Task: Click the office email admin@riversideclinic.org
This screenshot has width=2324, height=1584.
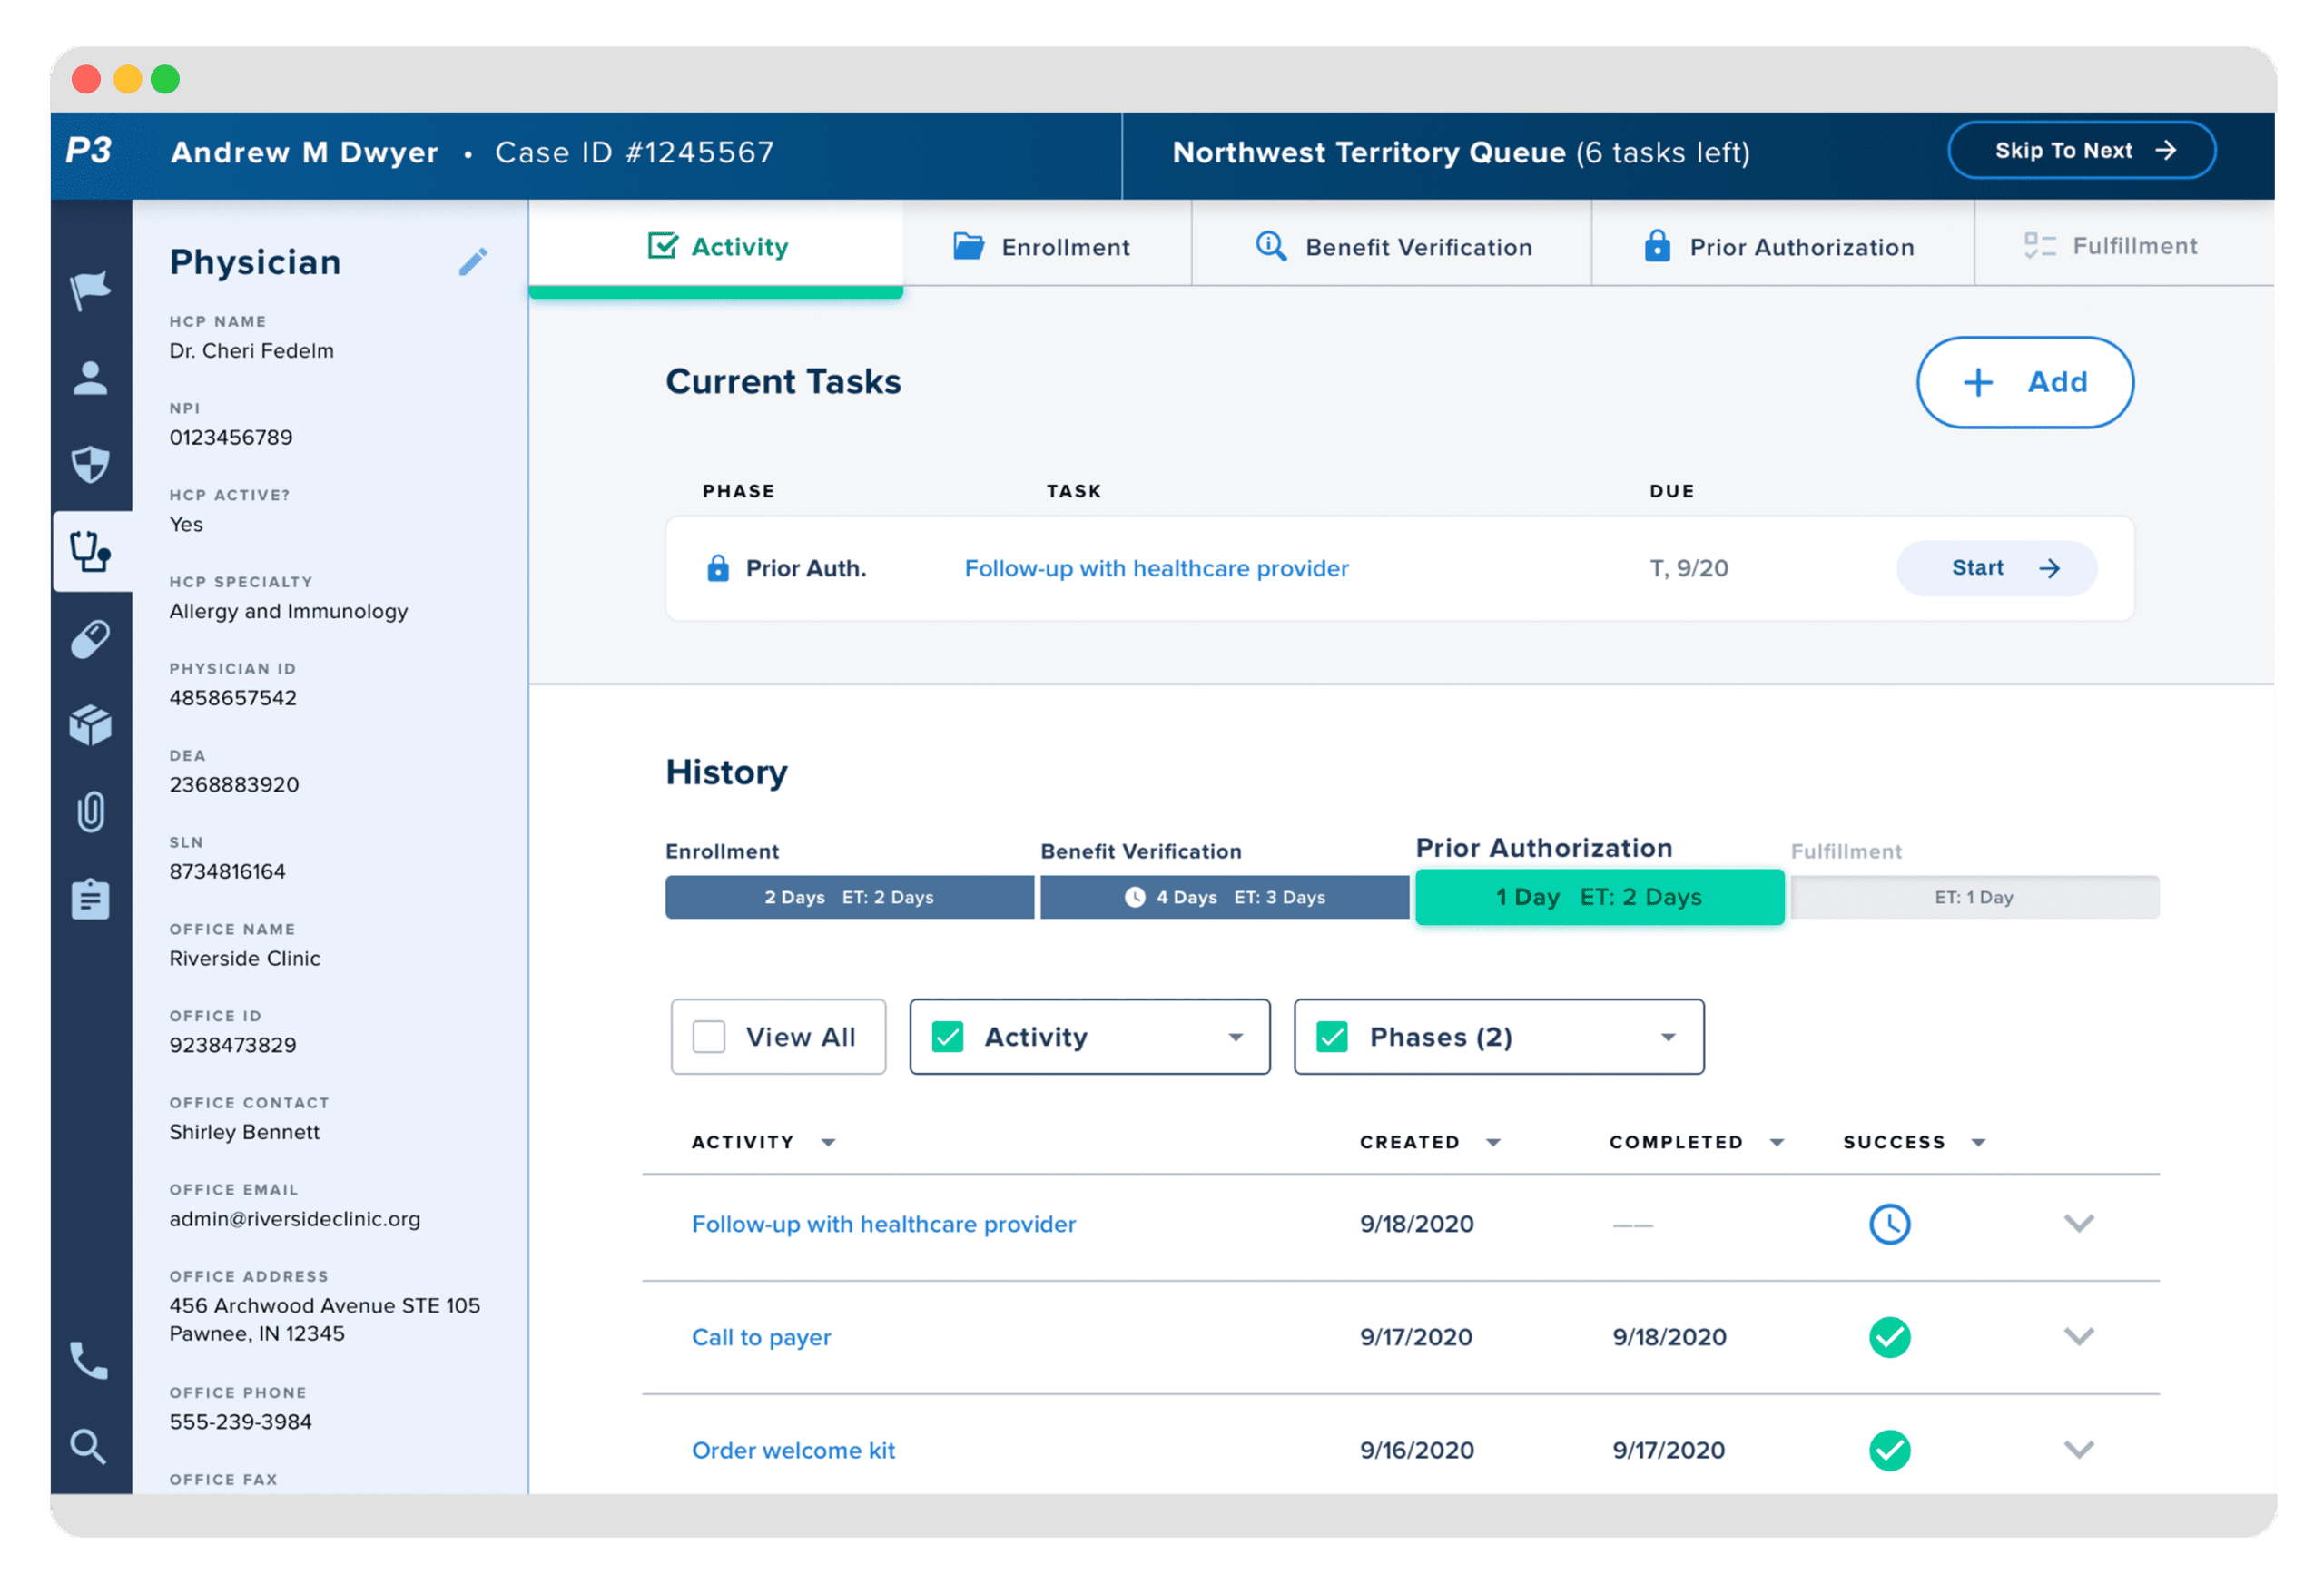Action: [295, 1219]
